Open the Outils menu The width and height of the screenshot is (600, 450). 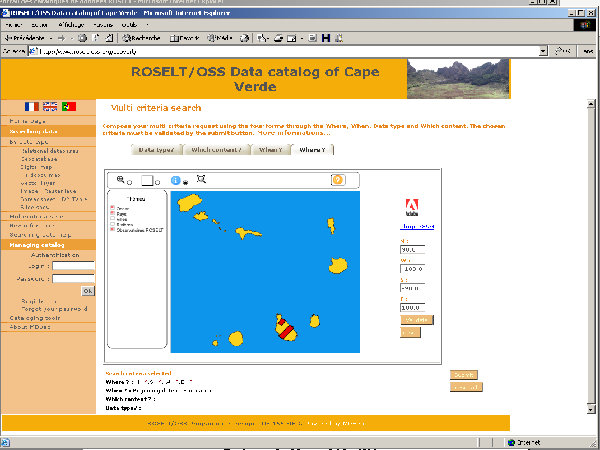(129, 25)
